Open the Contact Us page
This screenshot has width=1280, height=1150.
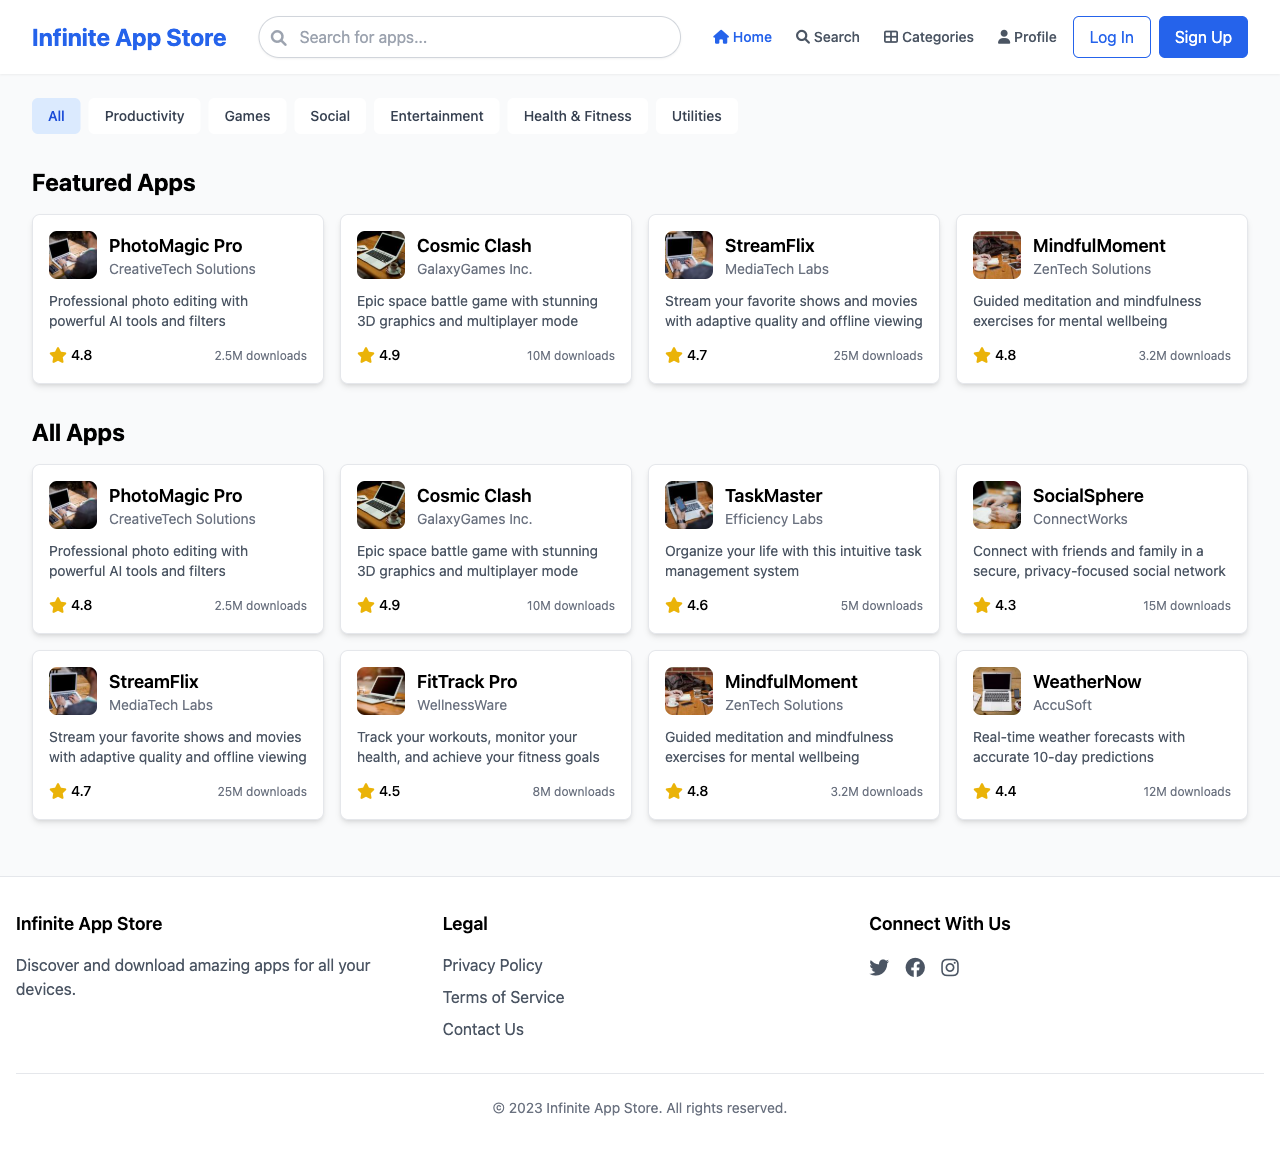pyautogui.click(x=483, y=1030)
